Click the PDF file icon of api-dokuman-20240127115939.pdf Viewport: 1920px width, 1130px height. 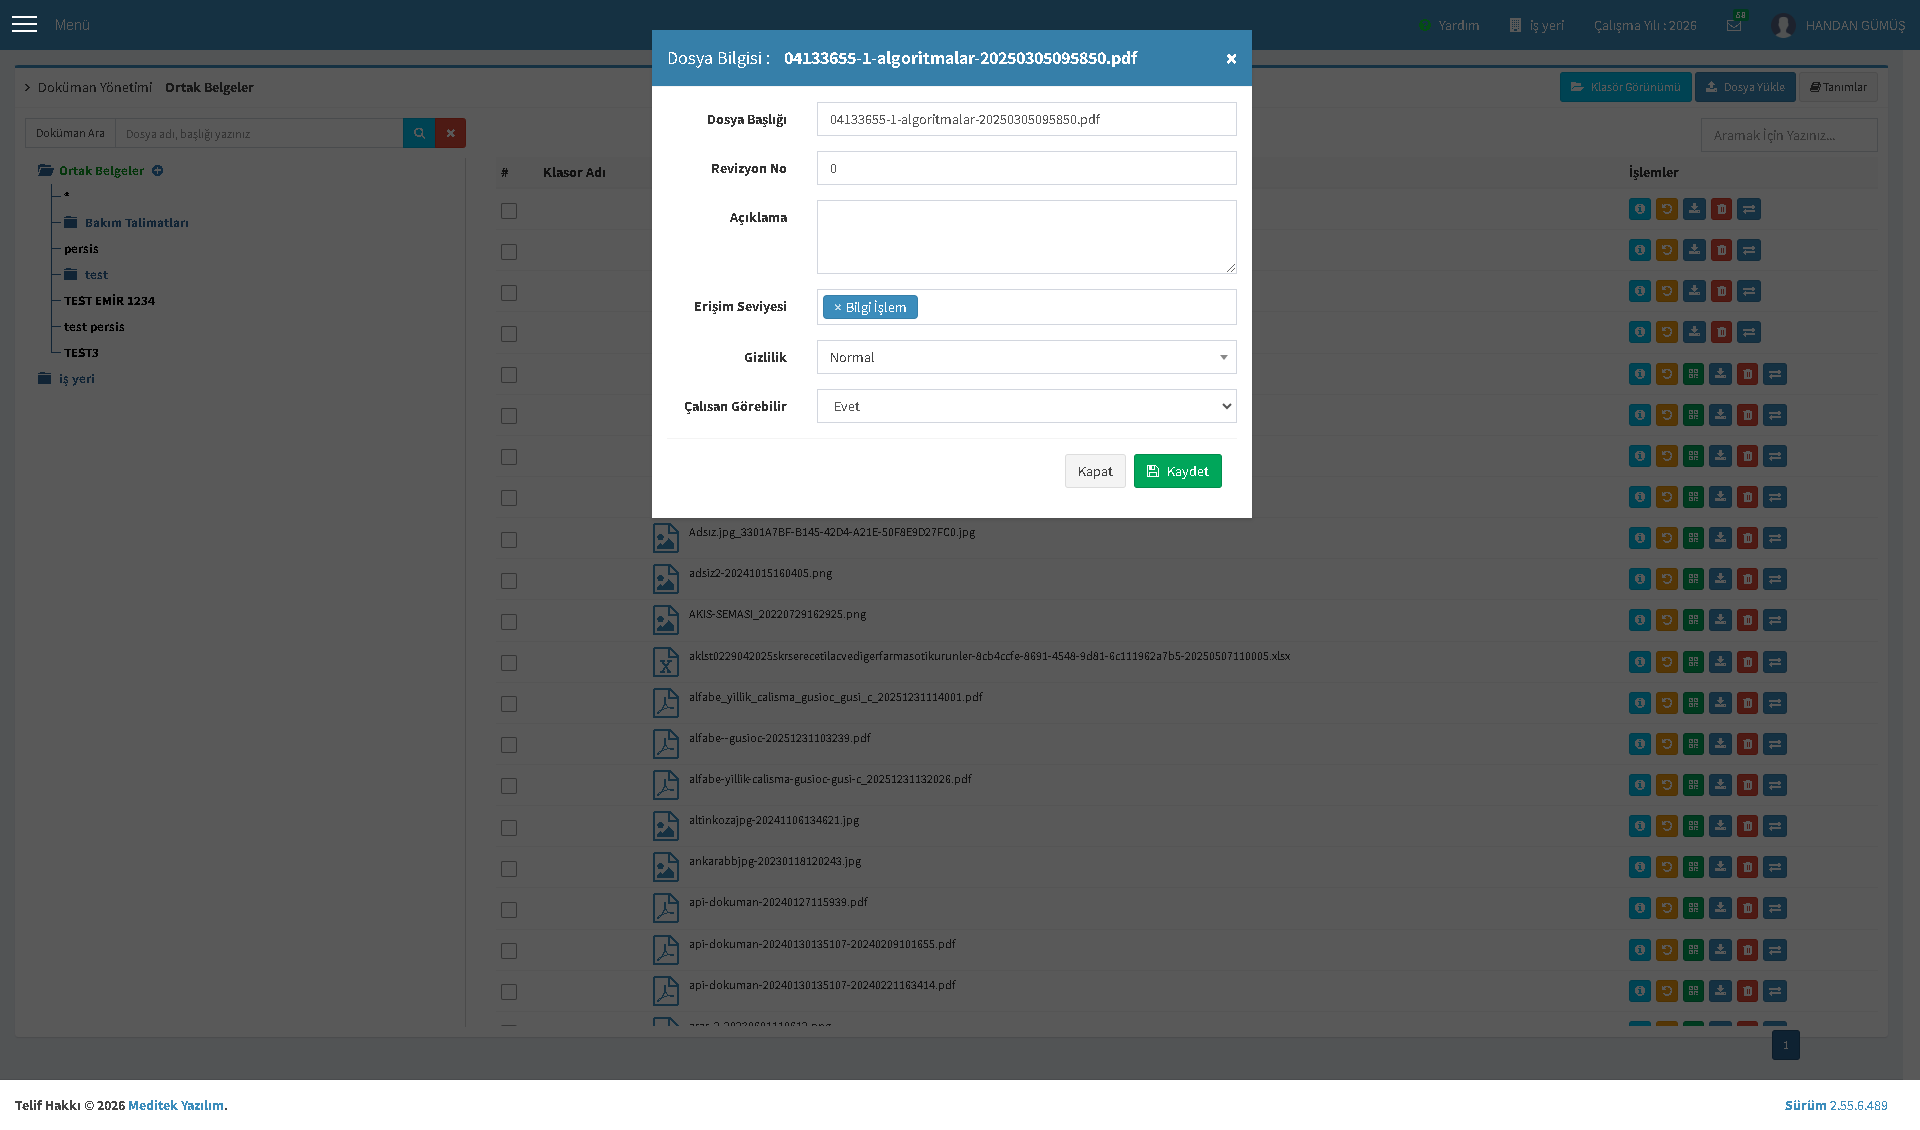point(666,908)
